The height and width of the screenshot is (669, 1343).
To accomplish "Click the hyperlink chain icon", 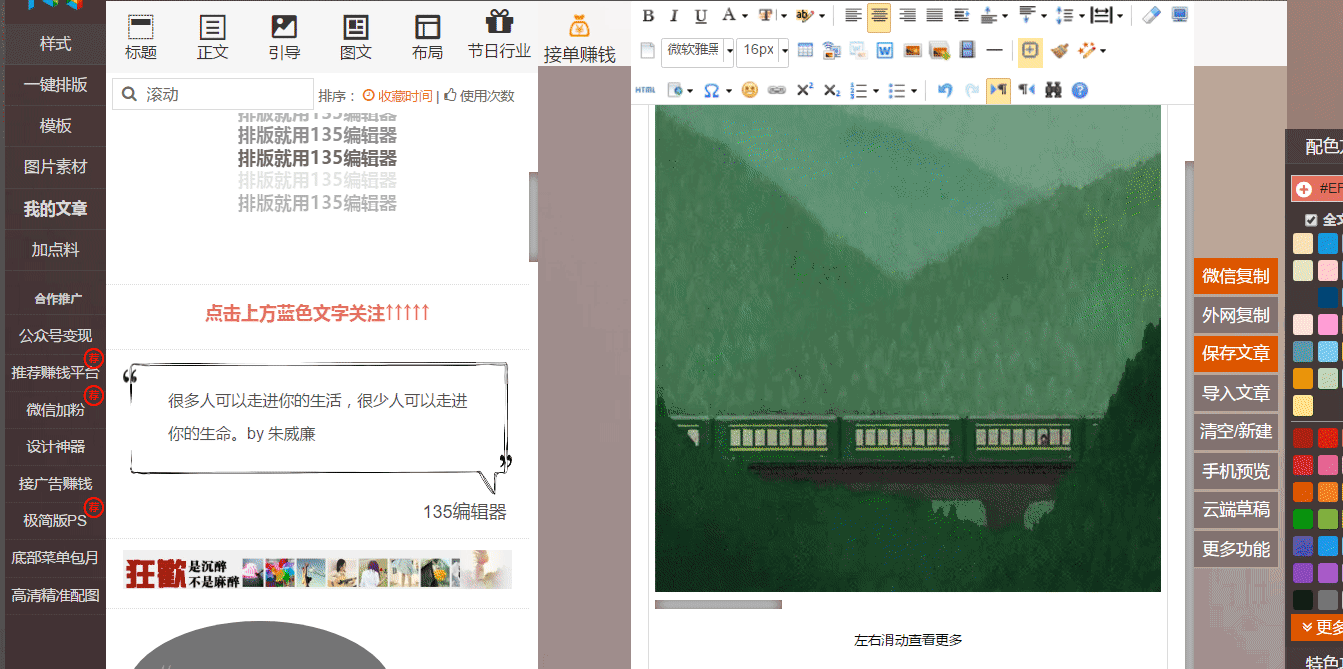I will (x=776, y=90).
